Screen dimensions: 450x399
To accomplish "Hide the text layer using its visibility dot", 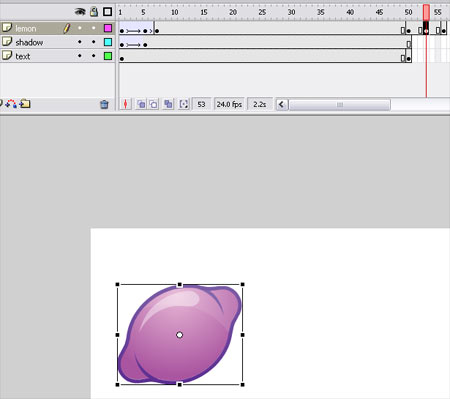I will pyautogui.click(x=80, y=56).
